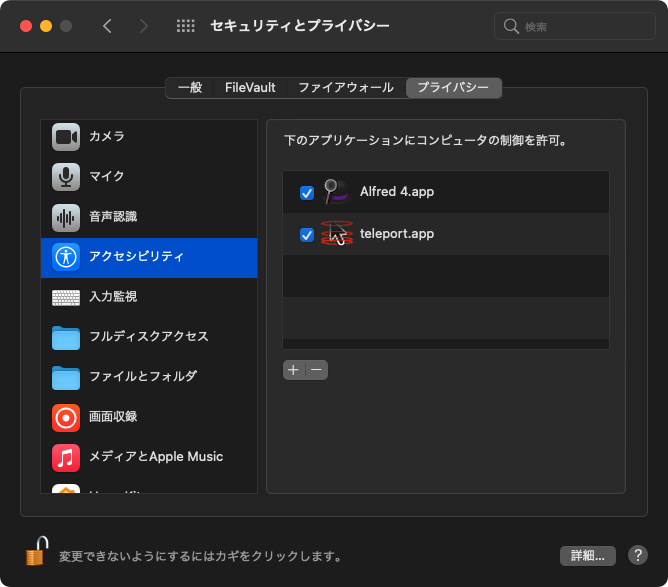Click the Screen Recording (画面収録) icon

66,418
